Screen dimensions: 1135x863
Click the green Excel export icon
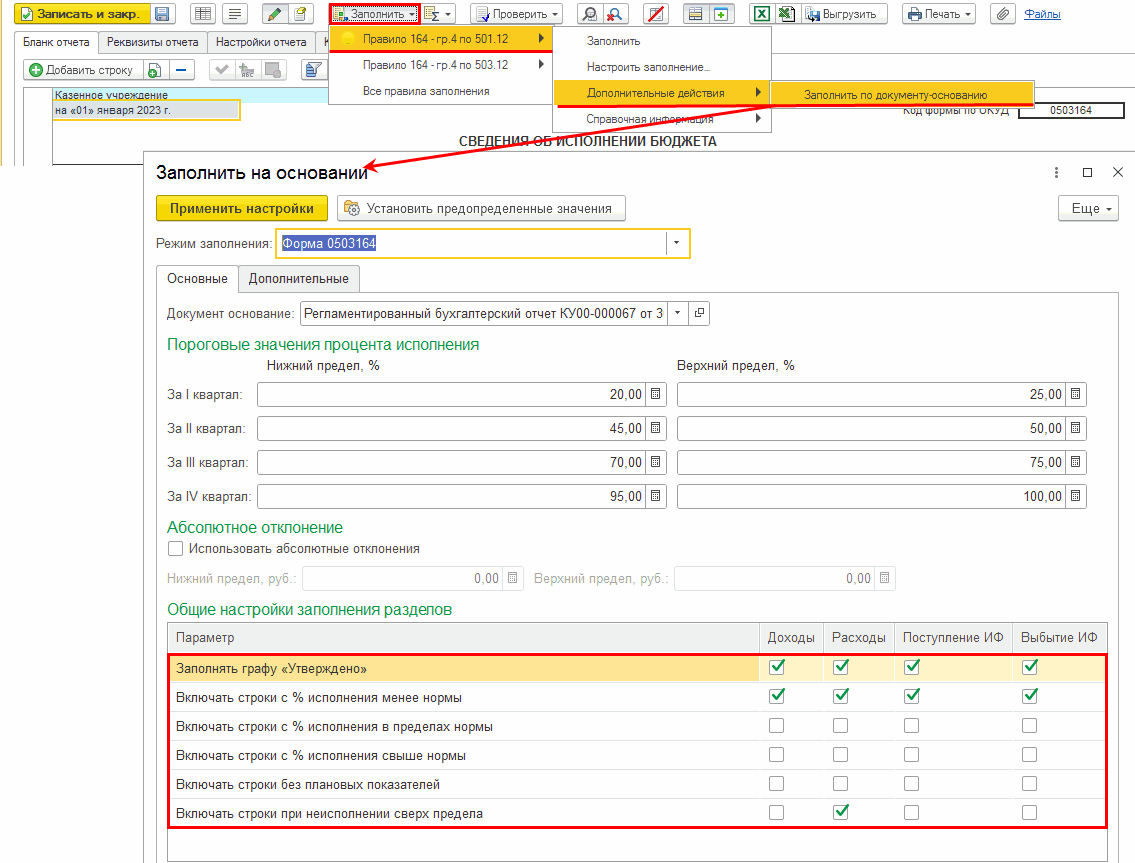tap(761, 14)
